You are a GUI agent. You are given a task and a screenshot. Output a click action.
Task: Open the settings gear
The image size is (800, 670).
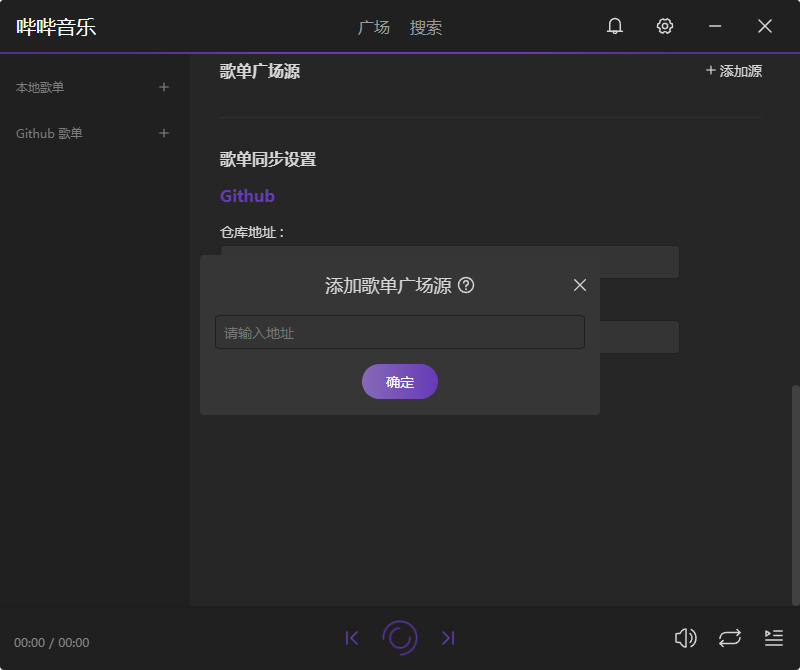tap(665, 26)
